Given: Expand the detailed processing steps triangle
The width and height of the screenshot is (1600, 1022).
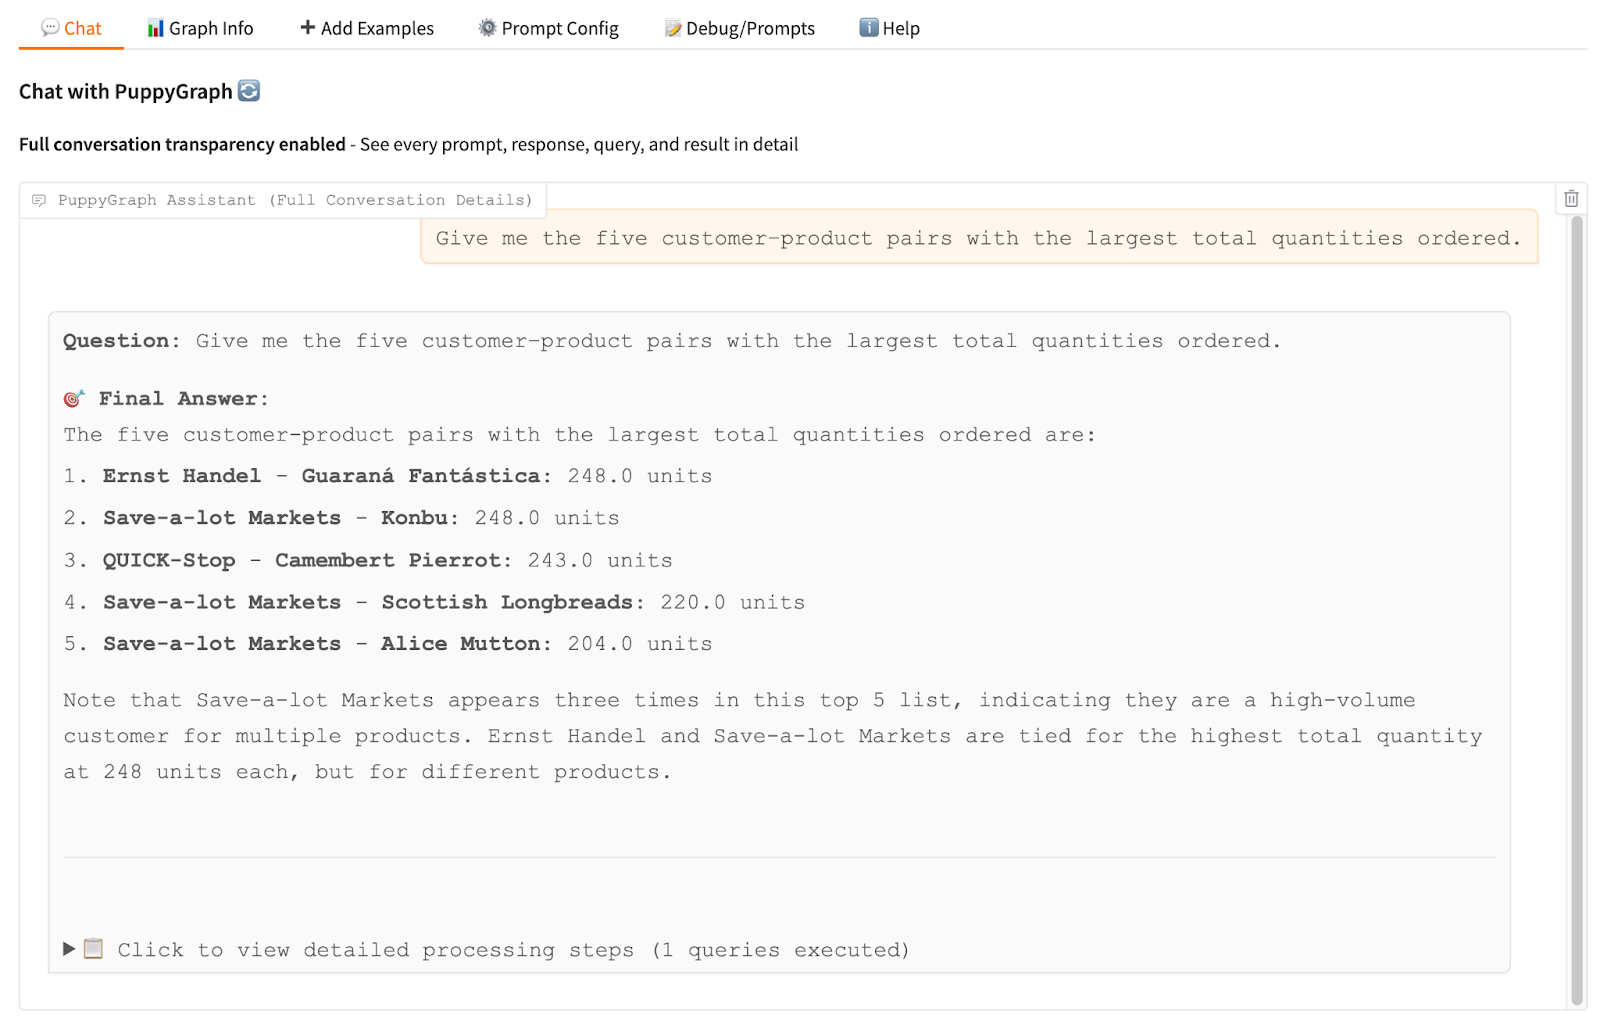Looking at the screenshot, I should pyautogui.click(x=69, y=949).
